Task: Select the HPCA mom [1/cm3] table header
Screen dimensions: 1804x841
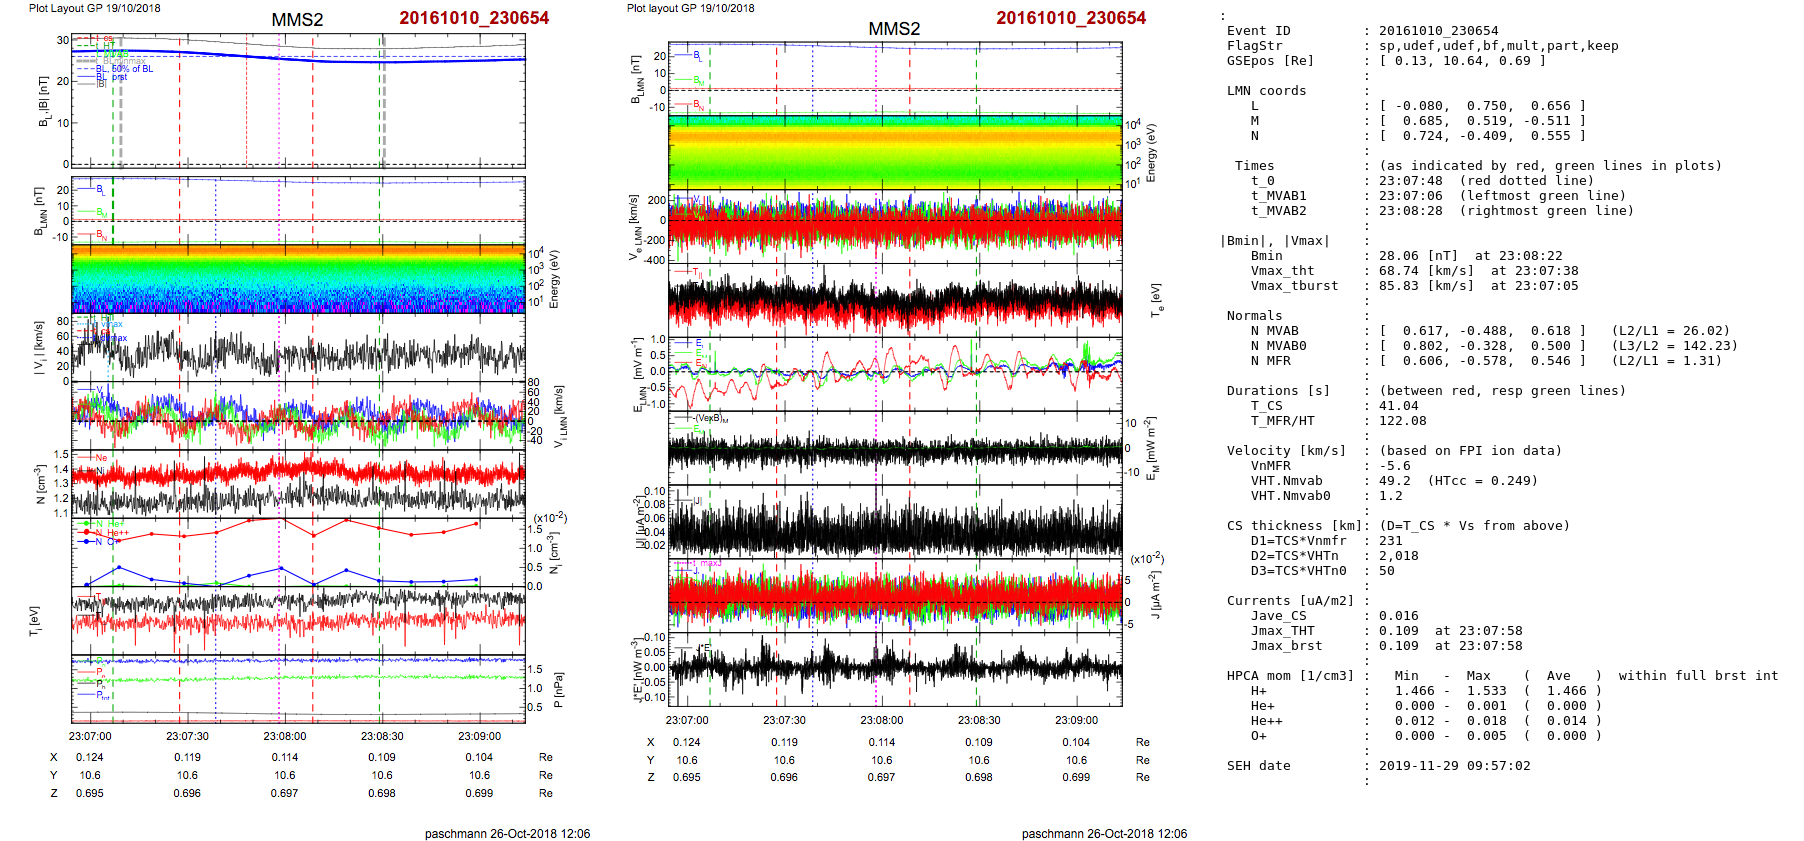Action: tap(1290, 676)
